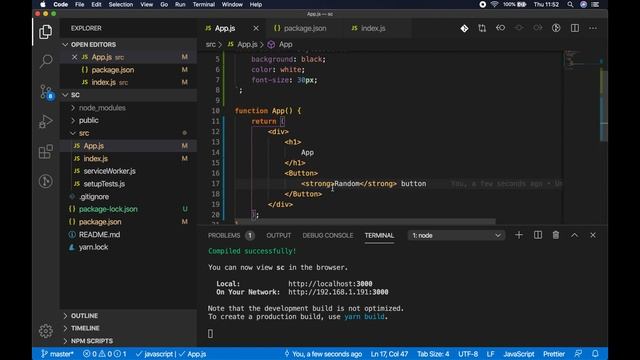Split the terminal panel

[x=538, y=235]
